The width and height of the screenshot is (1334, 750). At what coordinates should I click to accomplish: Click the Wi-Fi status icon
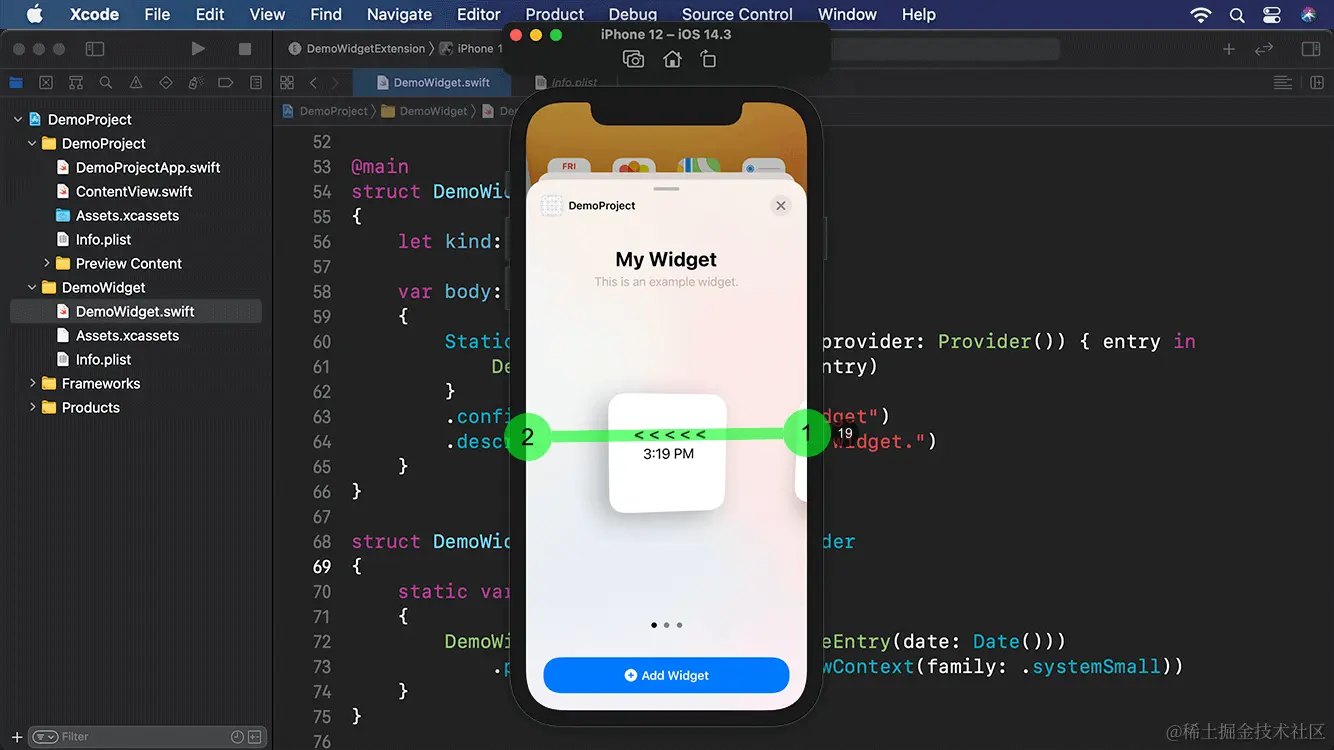click(x=1200, y=15)
